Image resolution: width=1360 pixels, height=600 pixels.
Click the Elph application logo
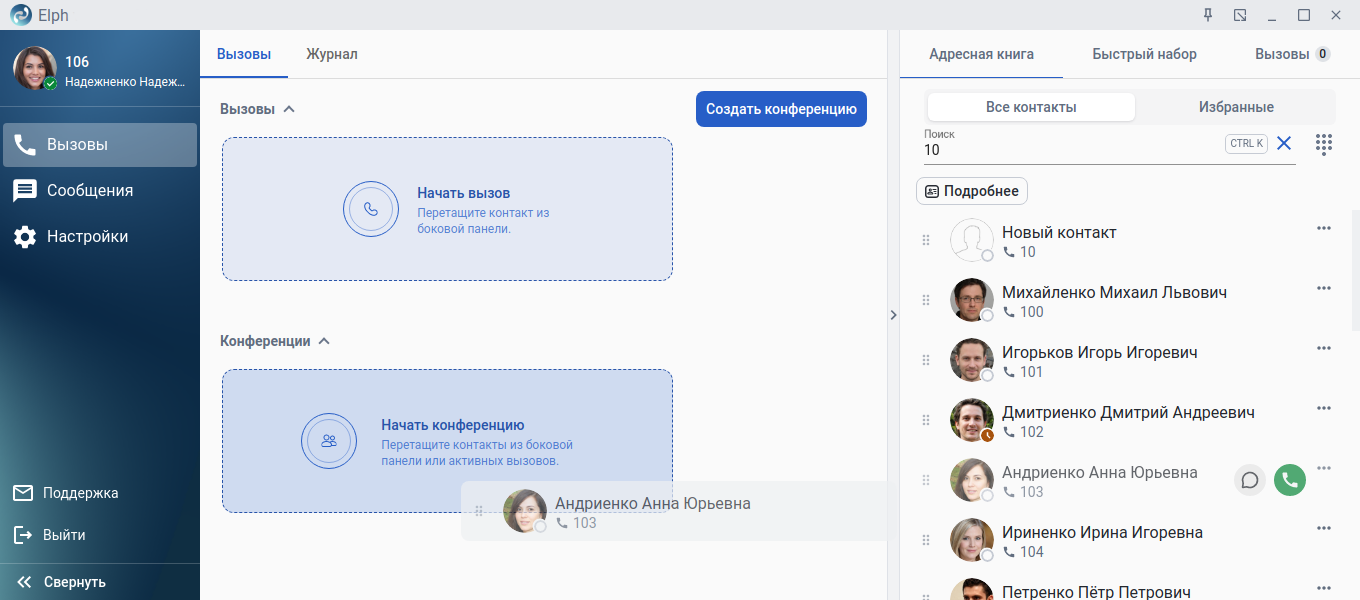pos(22,15)
